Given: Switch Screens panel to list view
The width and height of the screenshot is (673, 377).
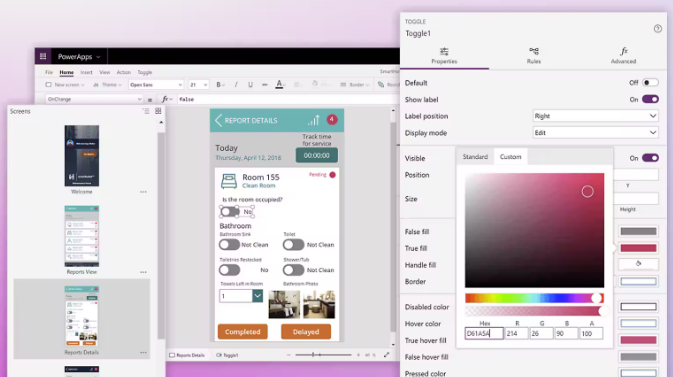Looking at the screenshot, I should pos(146,111).
